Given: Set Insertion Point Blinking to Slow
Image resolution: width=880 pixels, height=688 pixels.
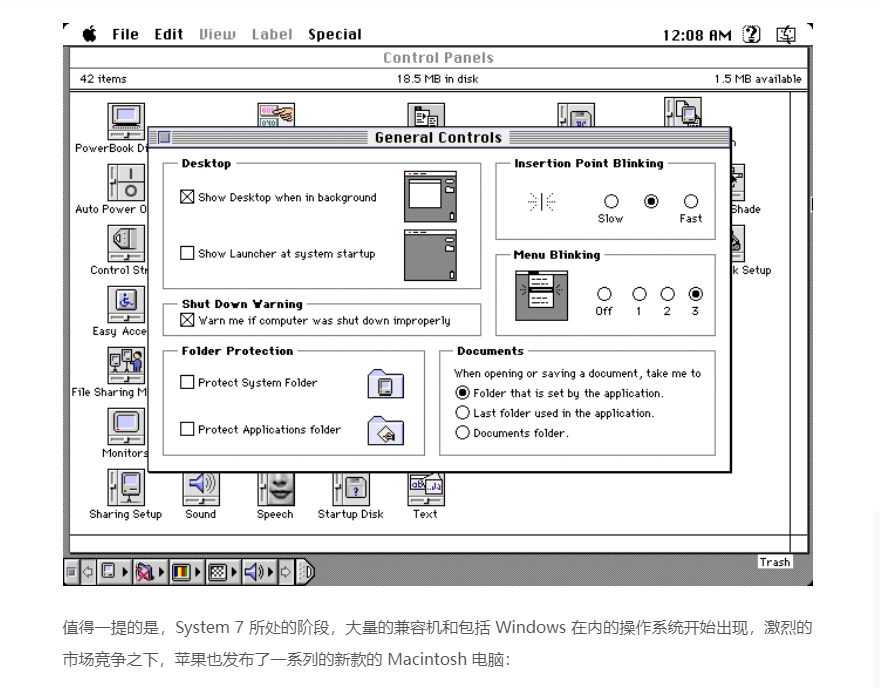Looking at the screenshot, I should [611, 201].
